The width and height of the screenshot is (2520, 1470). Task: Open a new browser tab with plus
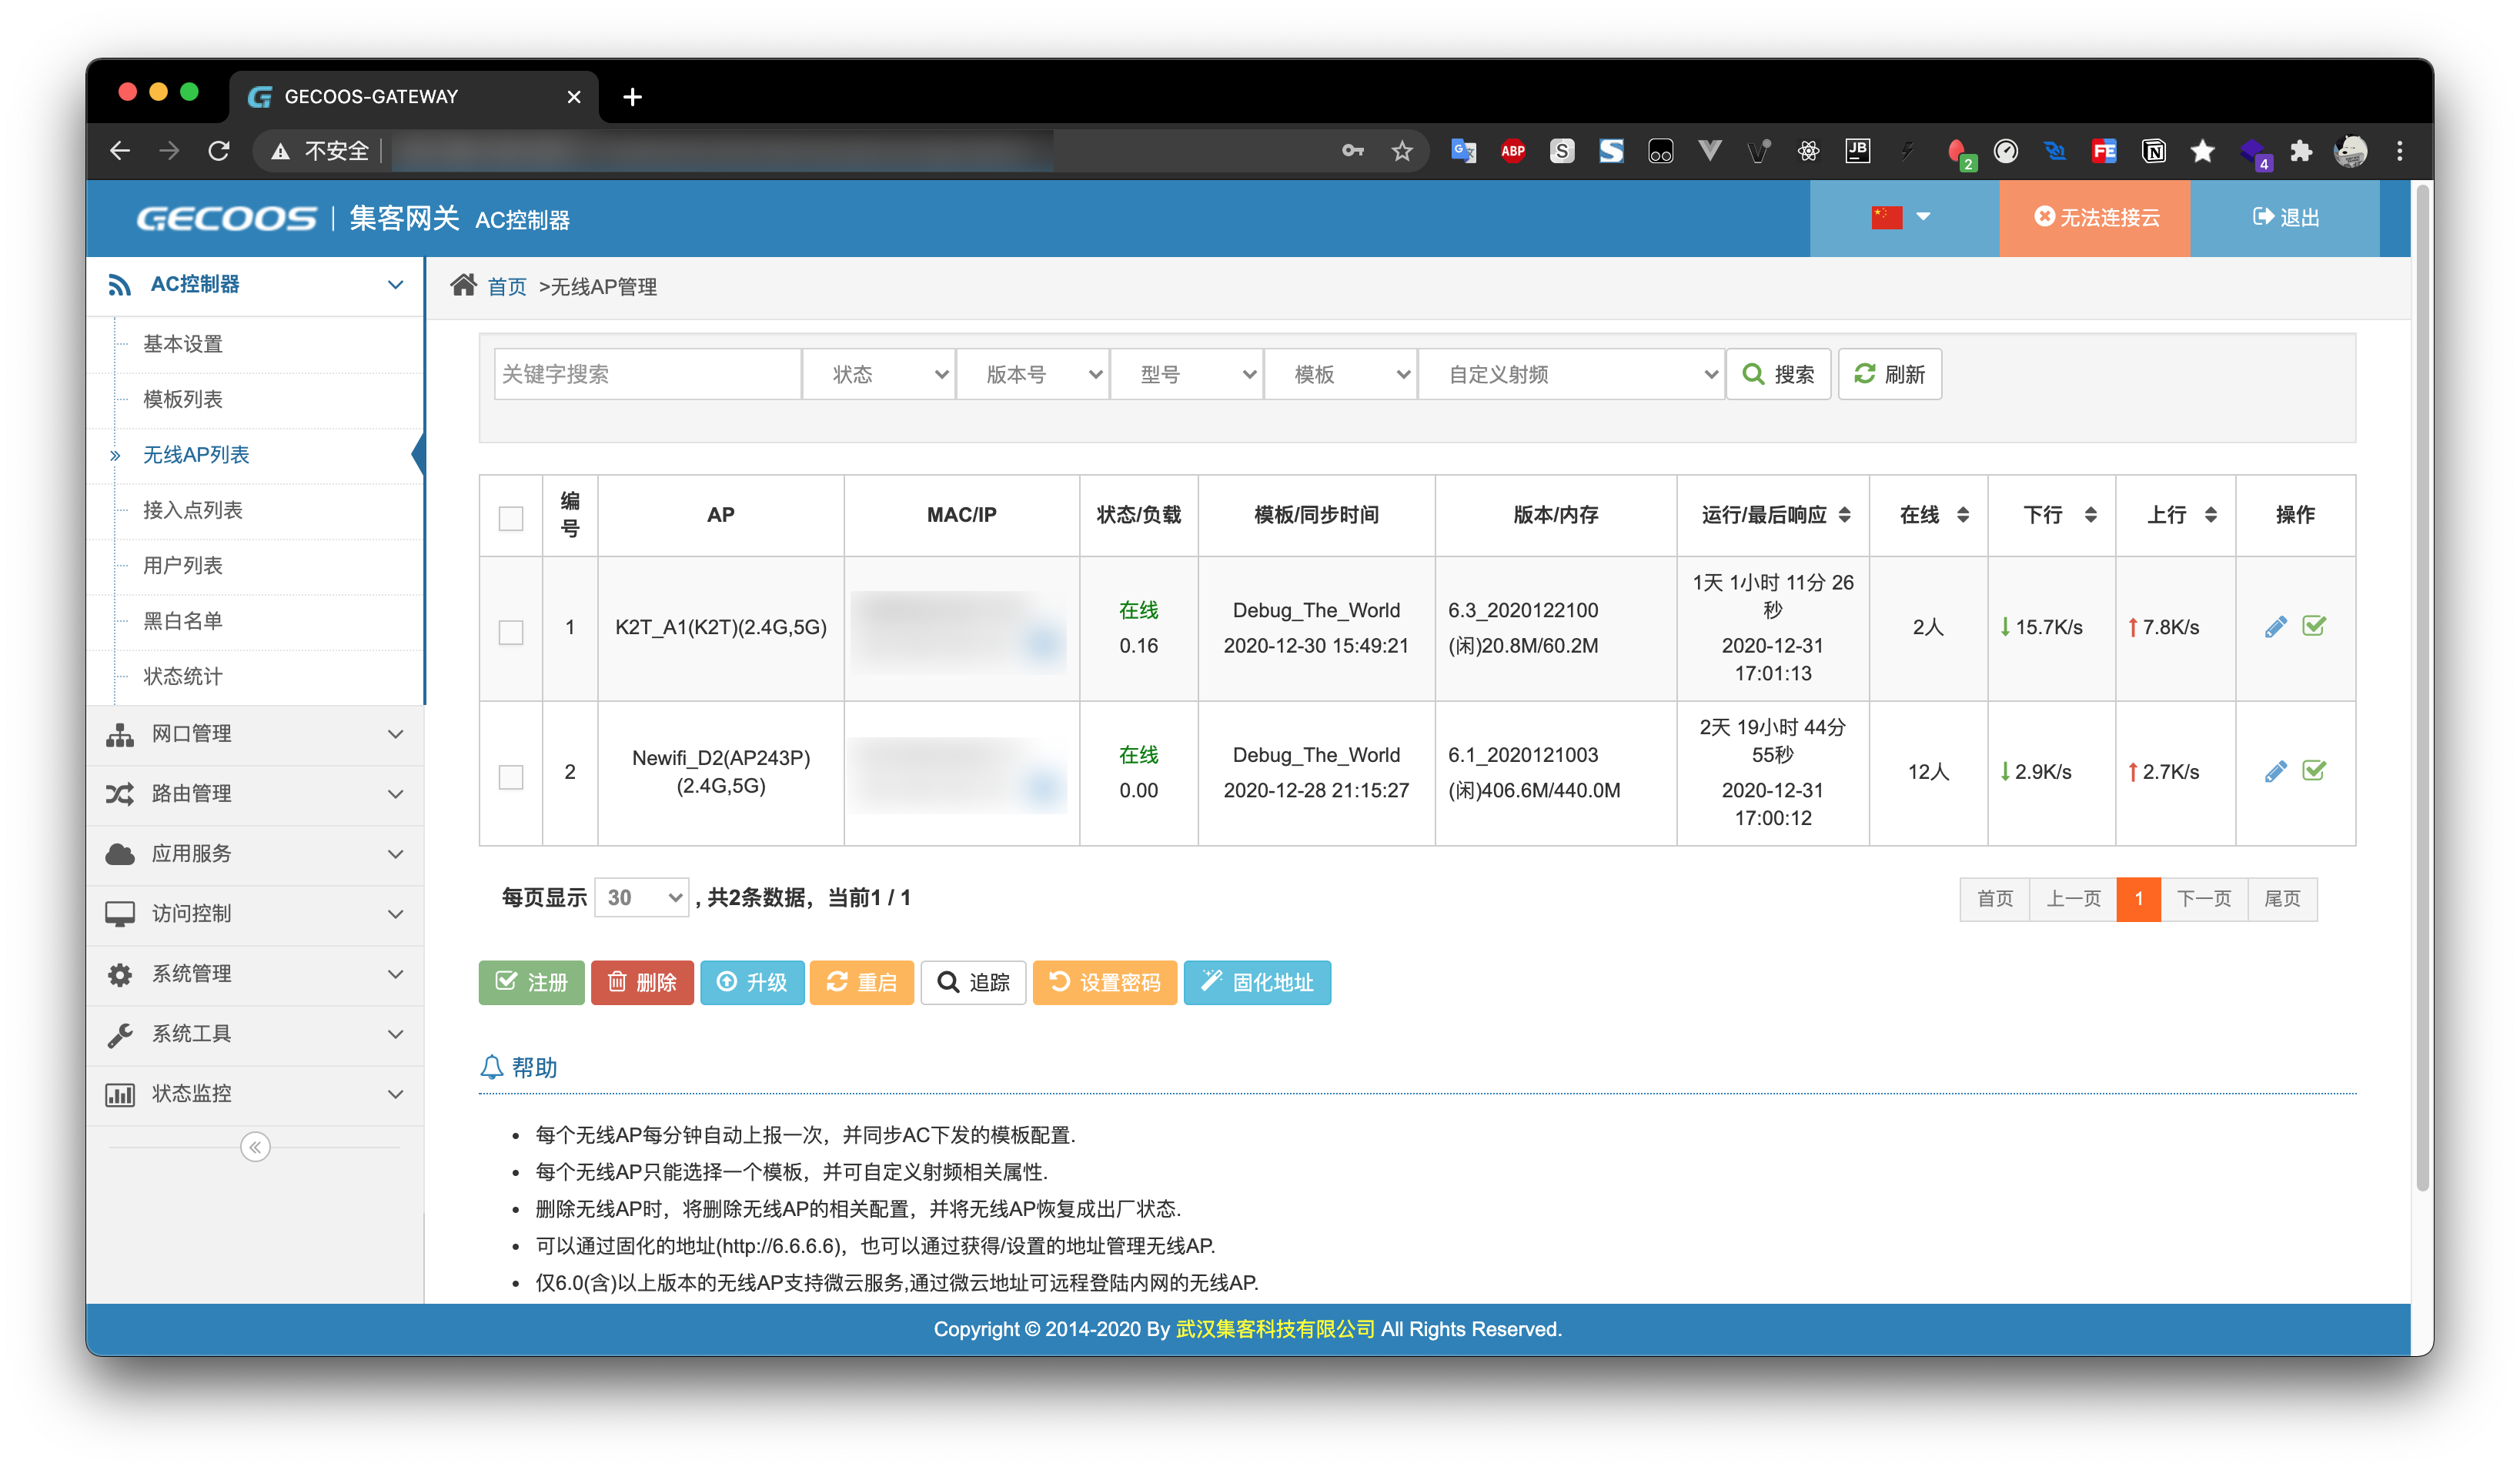(x=632, y=97)
